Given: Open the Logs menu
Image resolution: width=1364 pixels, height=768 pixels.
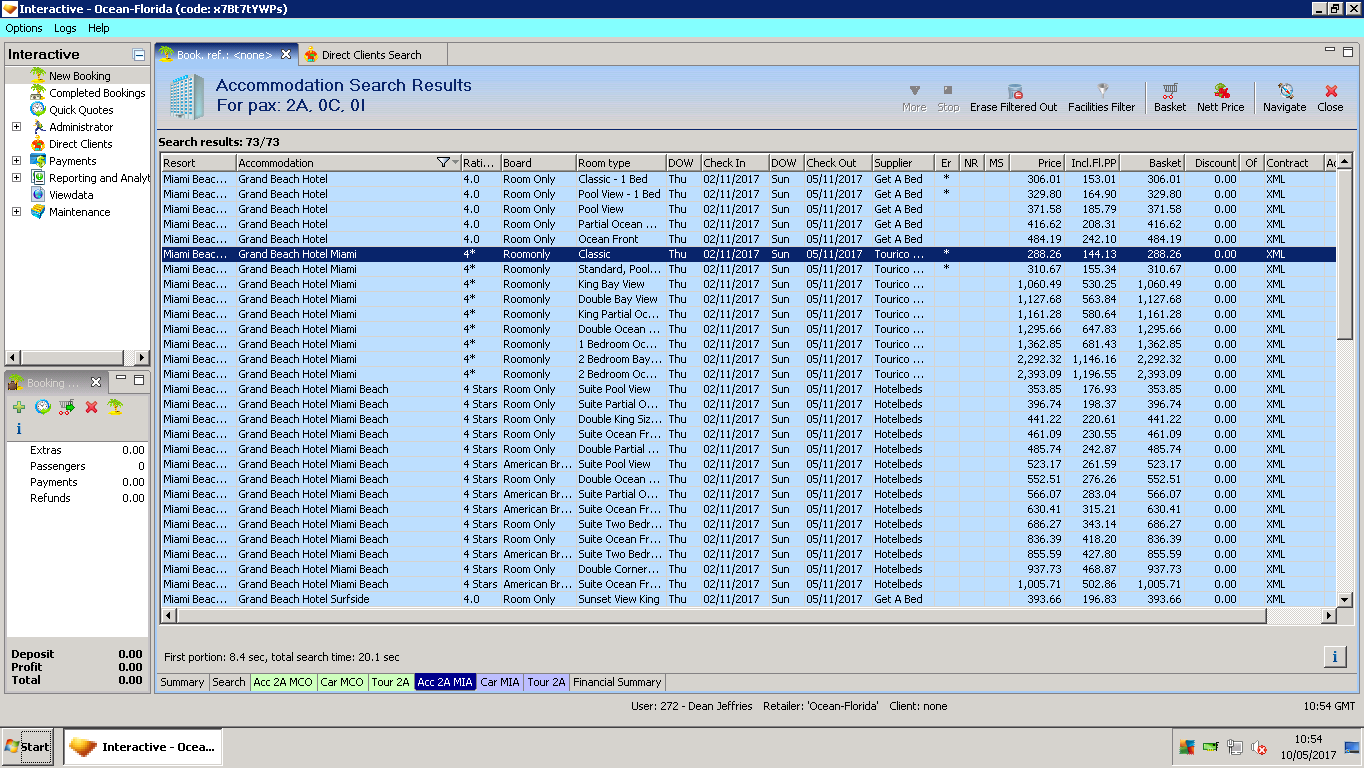Looking at the screenshot, I should 65,28.
